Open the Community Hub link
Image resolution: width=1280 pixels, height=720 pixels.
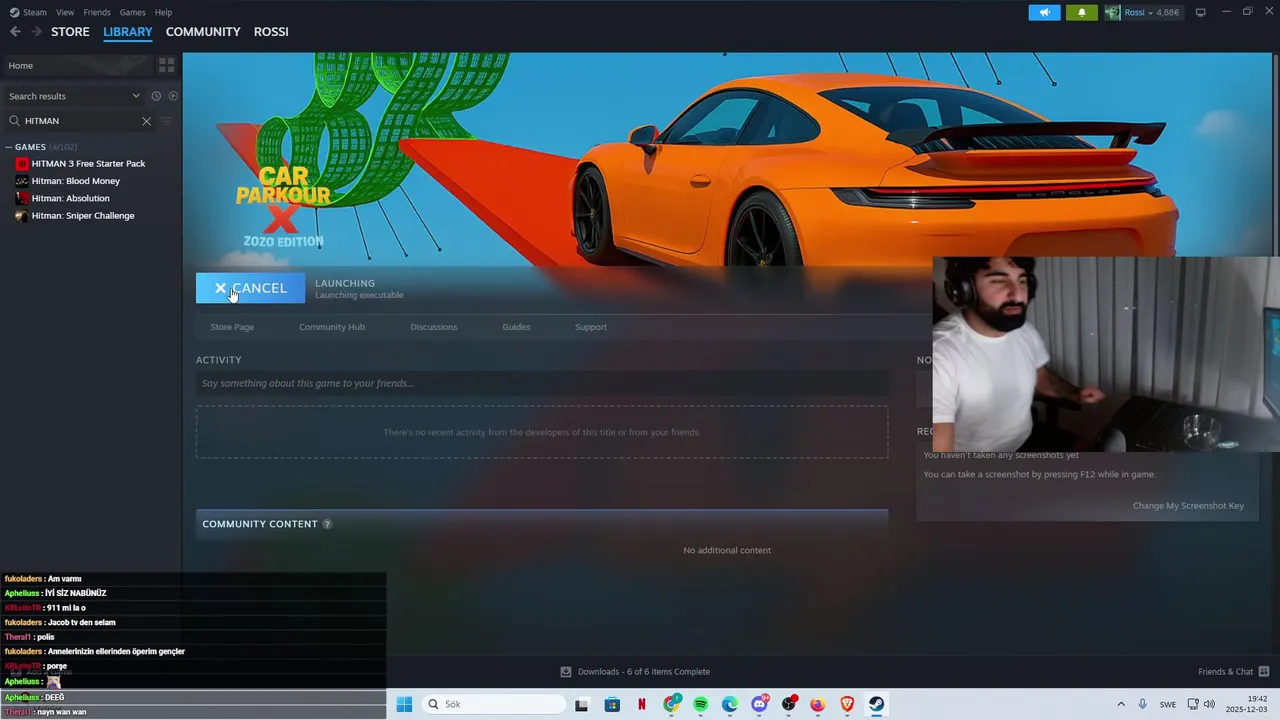[332, 327]
